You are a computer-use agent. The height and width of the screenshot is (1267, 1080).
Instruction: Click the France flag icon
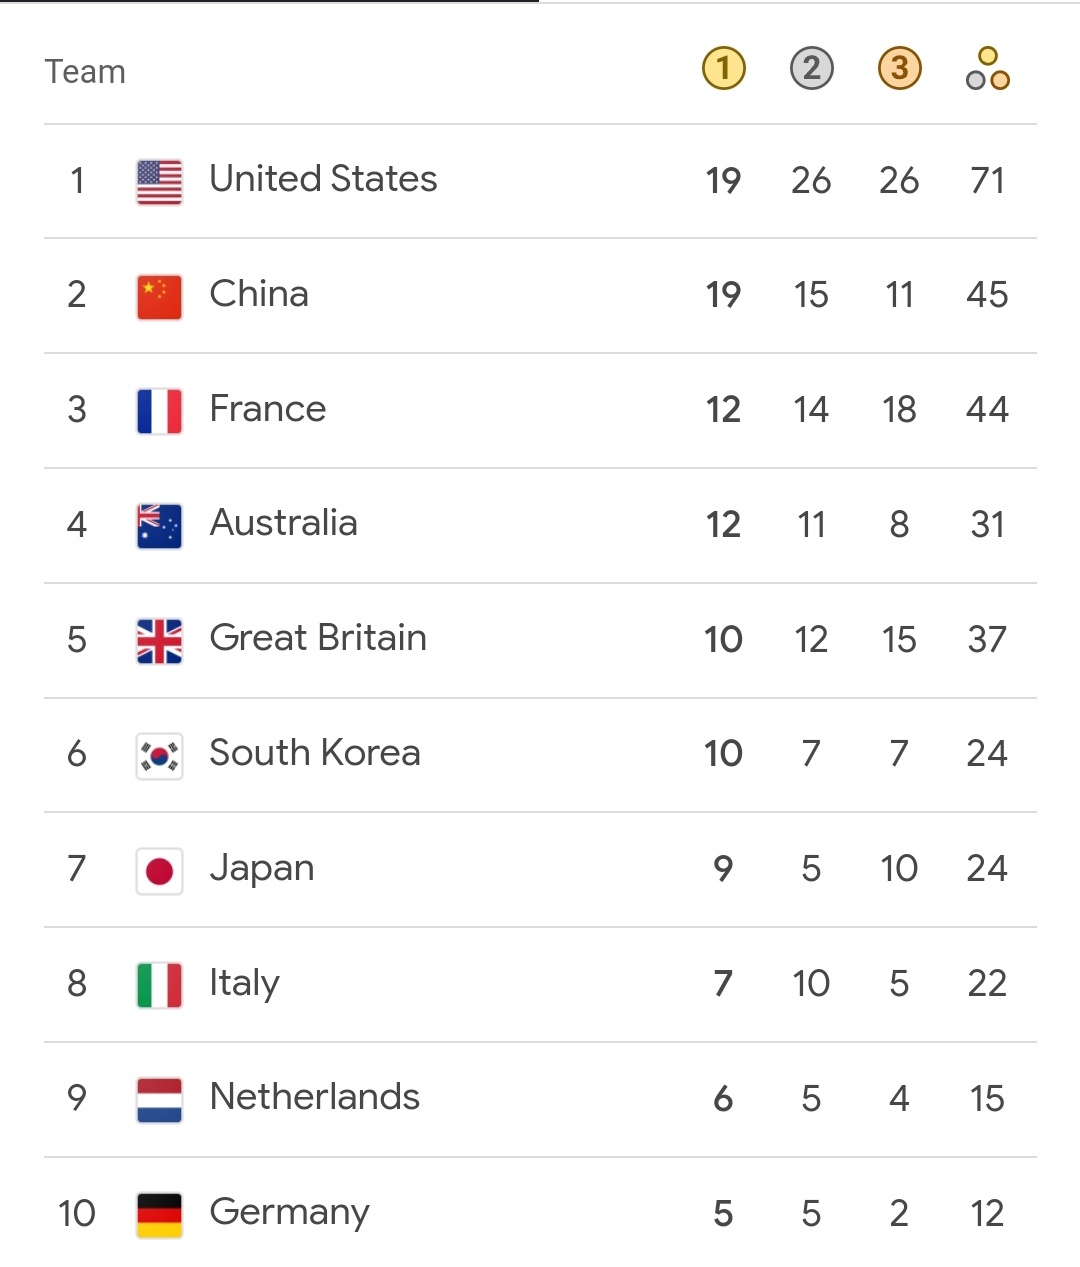159,411
